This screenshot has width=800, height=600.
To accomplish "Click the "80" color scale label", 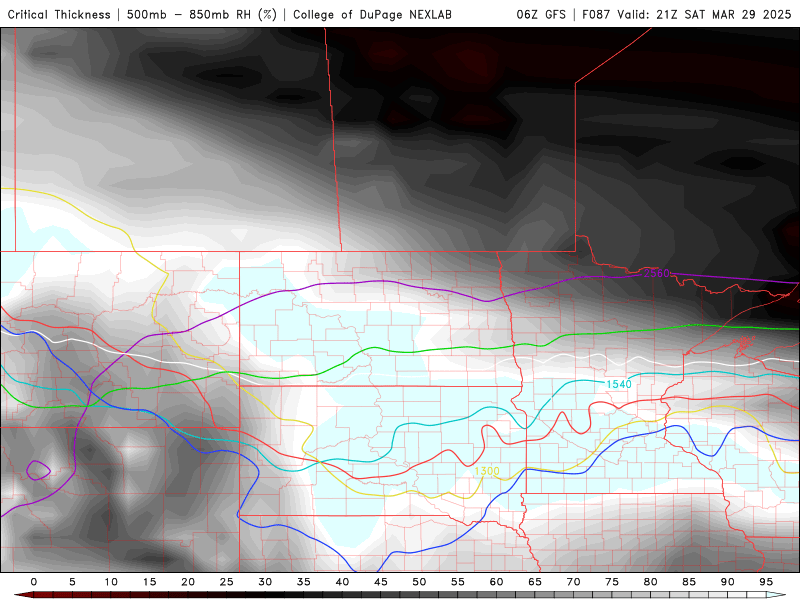I will point(651,582).
